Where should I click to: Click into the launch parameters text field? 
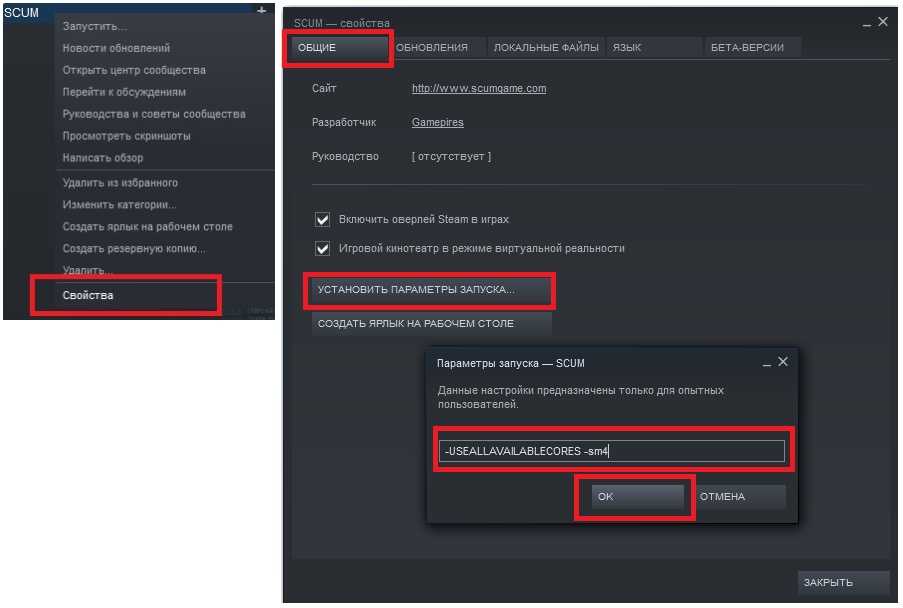612,451
